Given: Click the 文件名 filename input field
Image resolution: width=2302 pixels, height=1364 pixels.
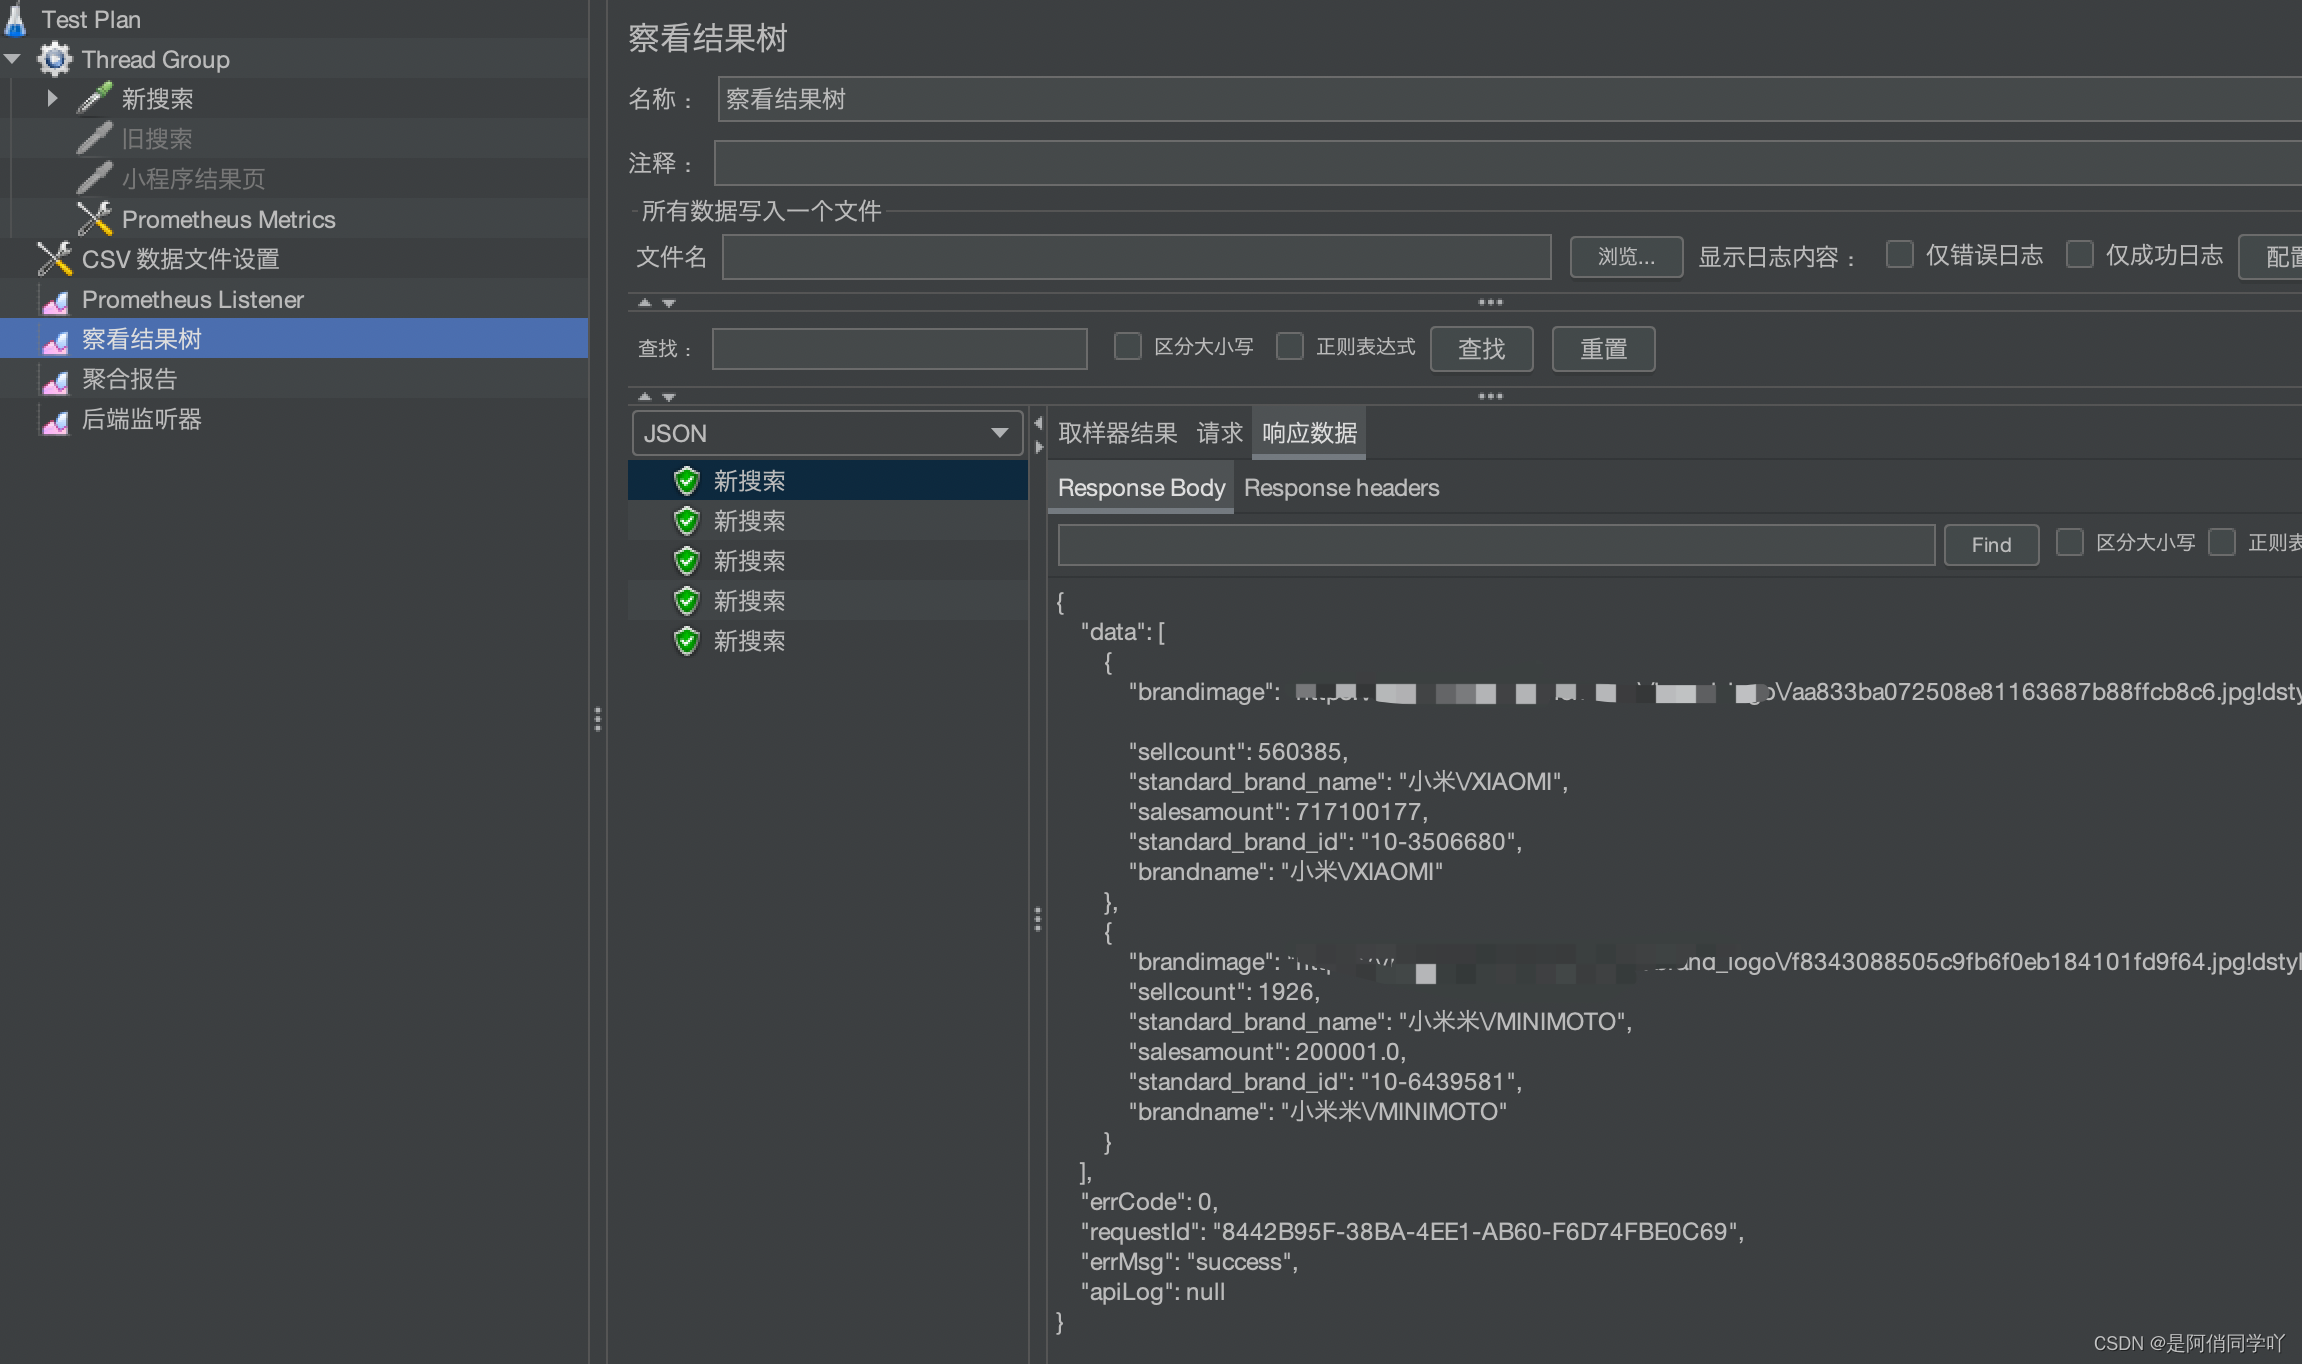Looking at the screenshot, I should tap(1136, 257).
